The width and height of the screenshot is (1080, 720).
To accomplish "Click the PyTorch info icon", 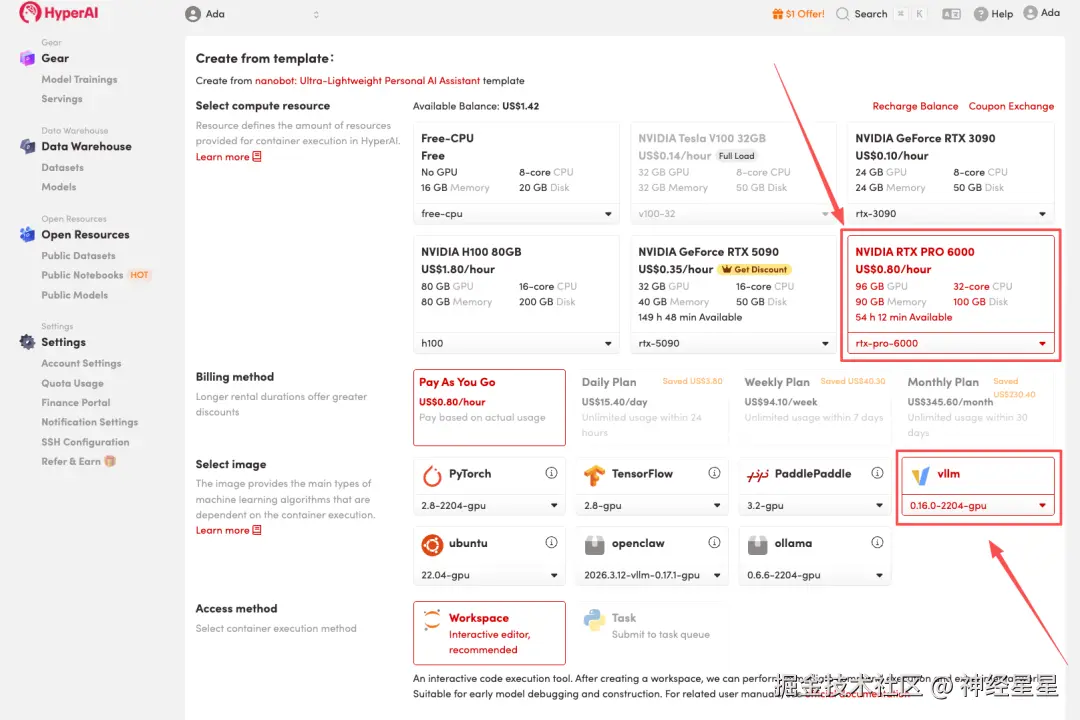I will tap(551, 473).
